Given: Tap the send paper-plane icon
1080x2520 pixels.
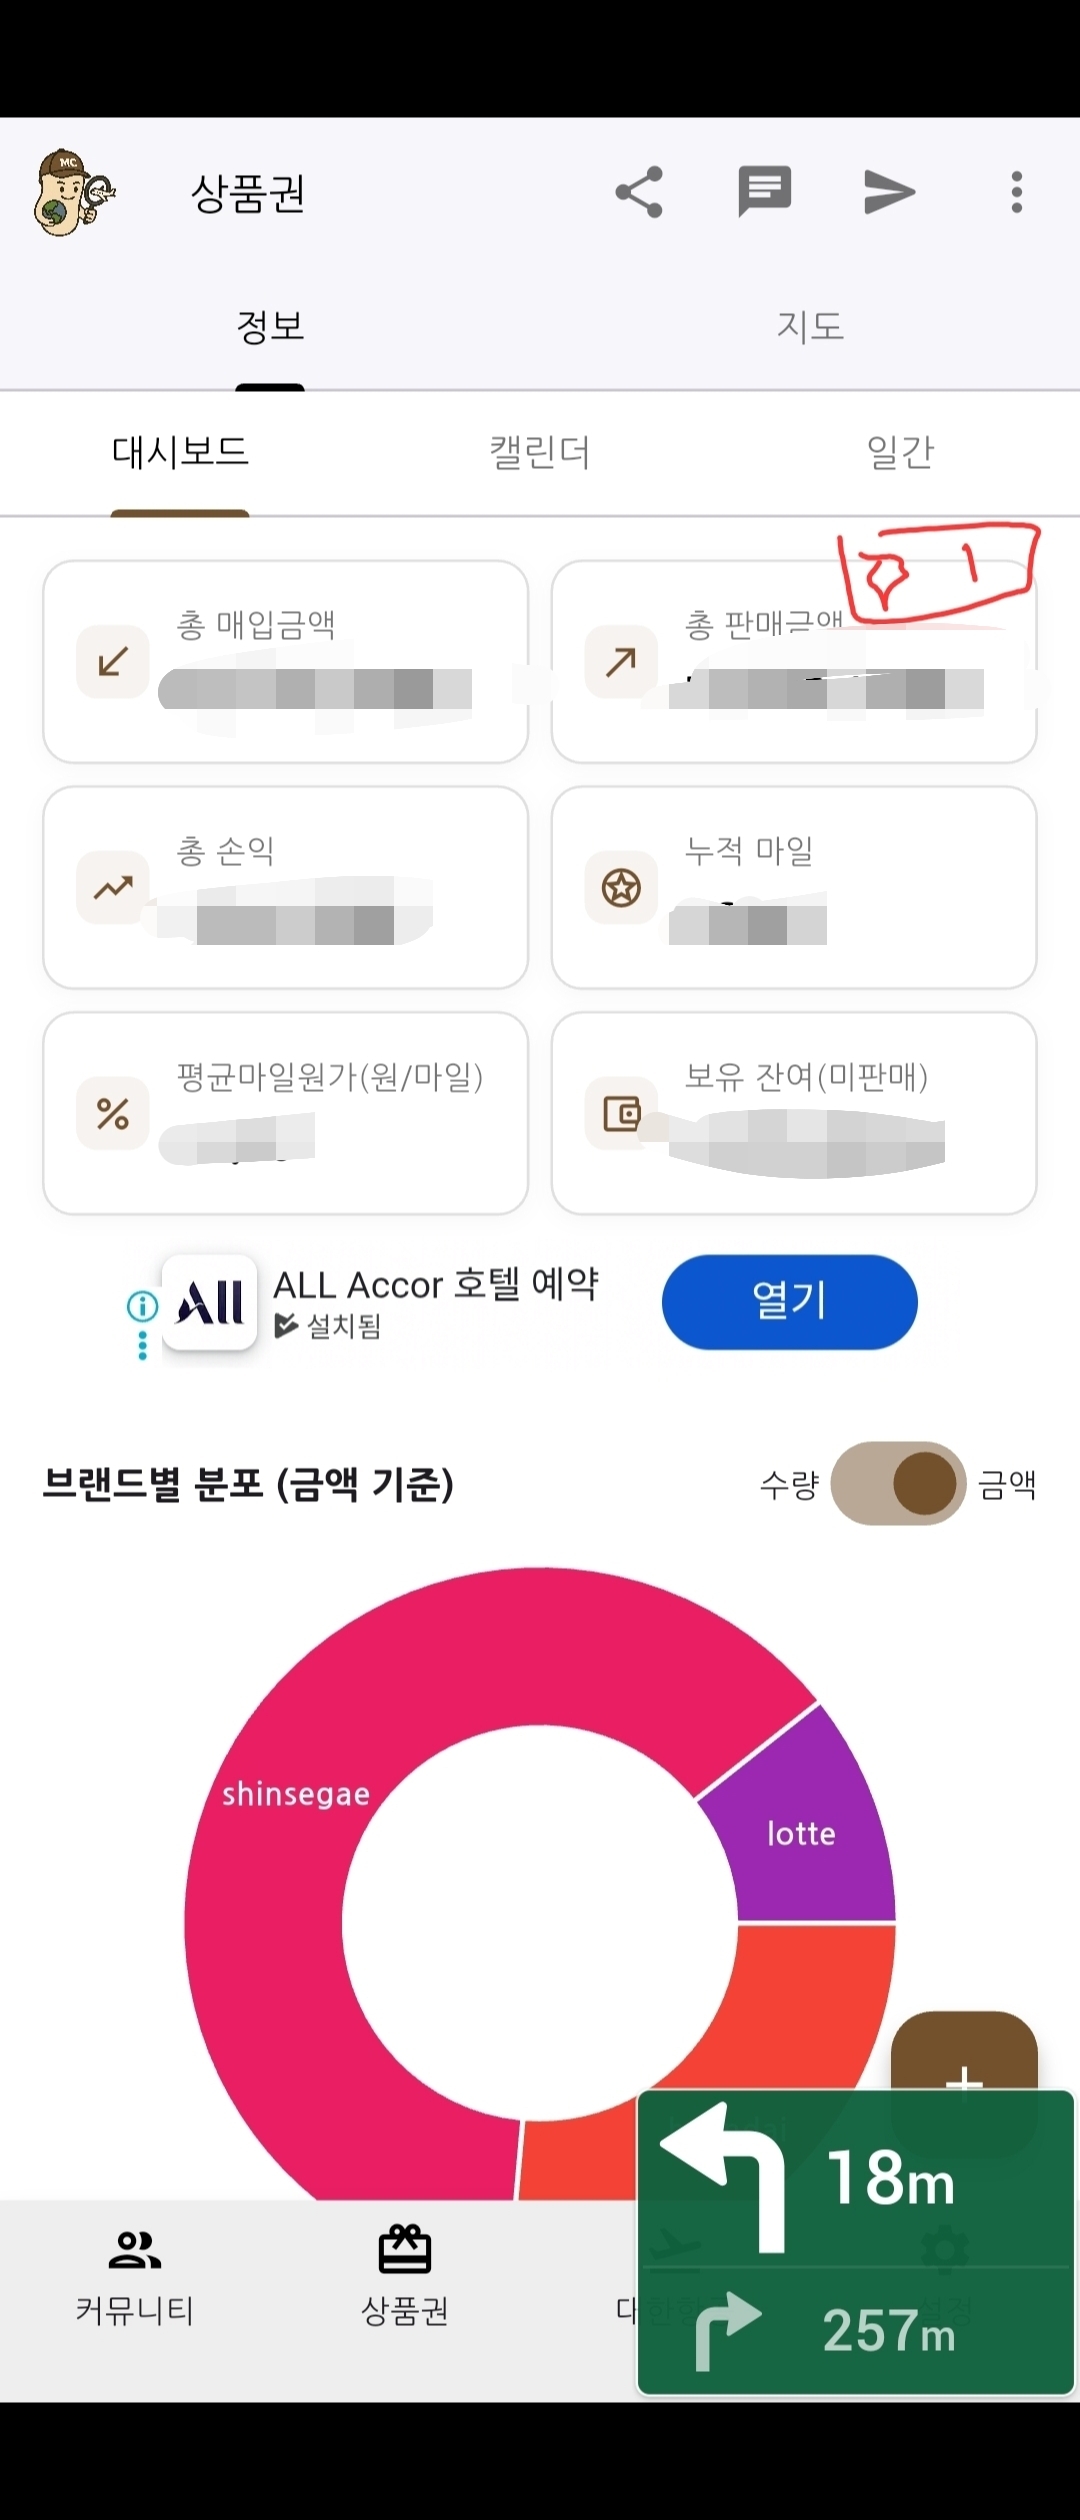Looking at the screenshot, I should (x=889, y=192).
